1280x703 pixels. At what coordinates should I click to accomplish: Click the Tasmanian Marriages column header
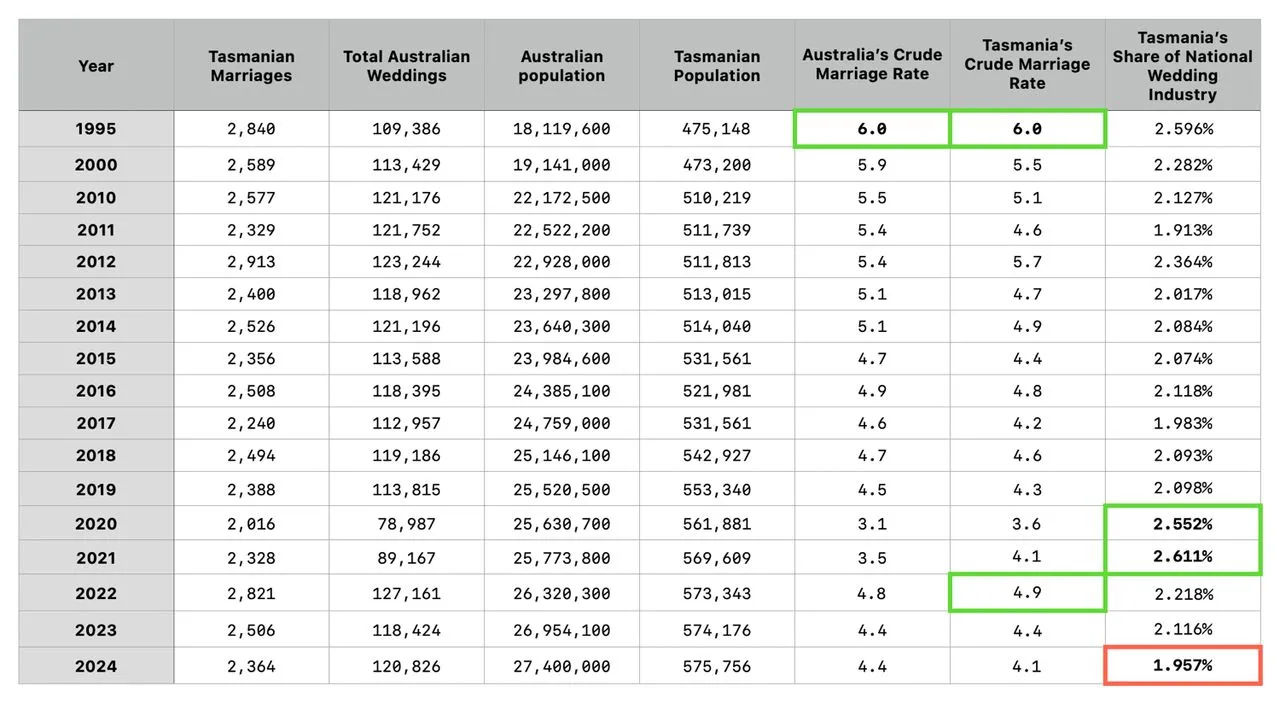pyautogui.click(x=251, y=66)
